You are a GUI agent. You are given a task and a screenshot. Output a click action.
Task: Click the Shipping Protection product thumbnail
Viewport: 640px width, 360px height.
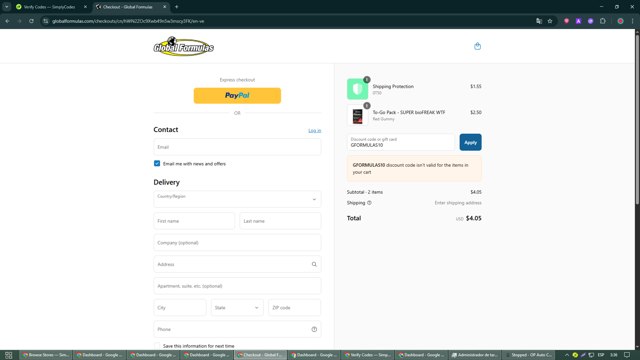point(357,89)
